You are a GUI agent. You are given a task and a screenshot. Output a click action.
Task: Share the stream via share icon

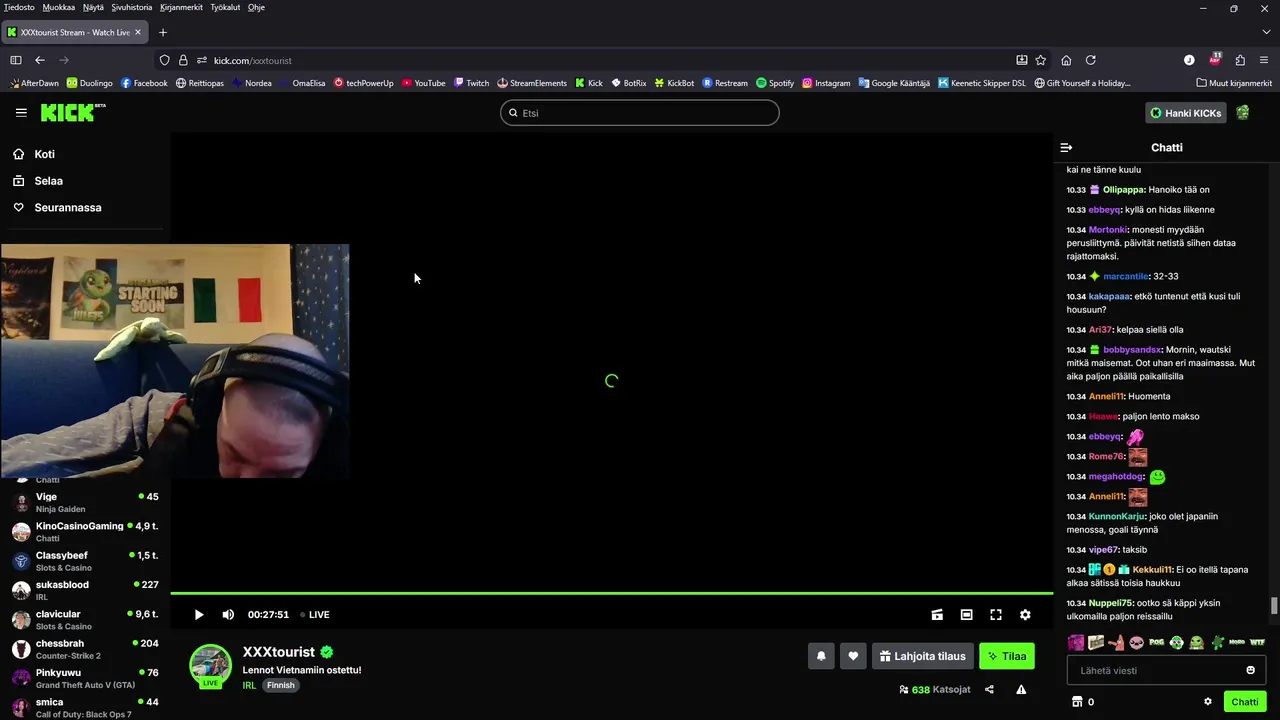point(989,689)
